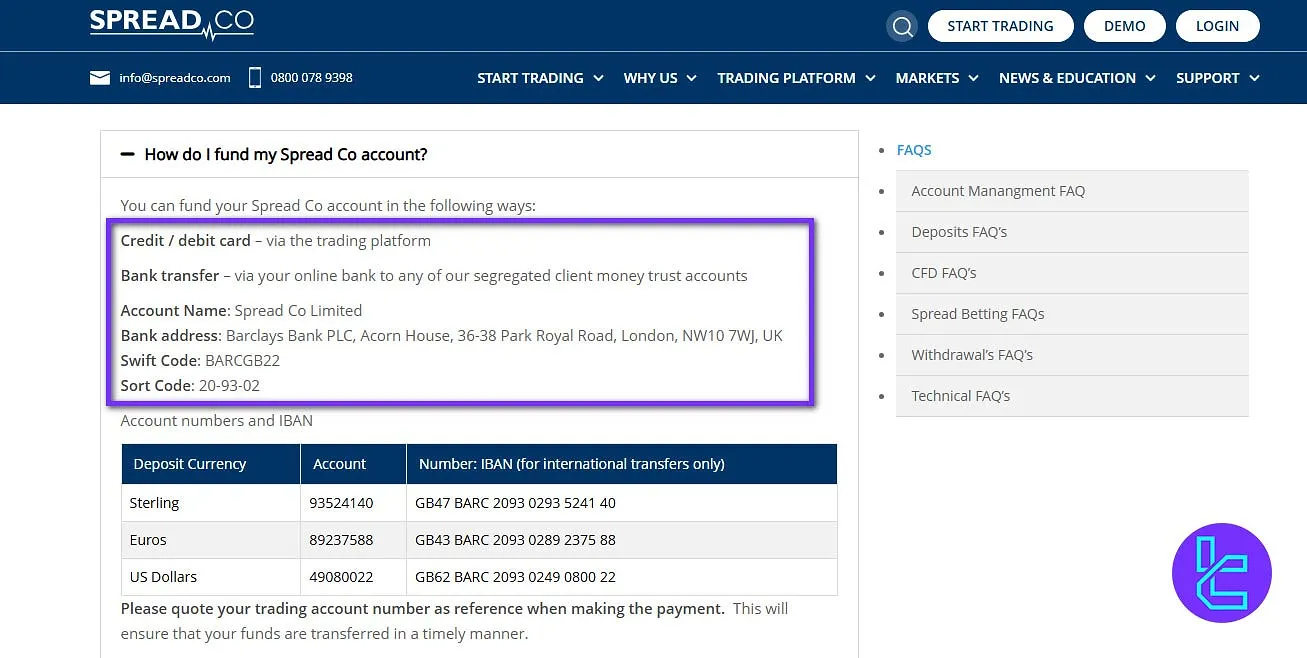Open the Withdrawal's FAQ's page

(x=969, y=354)
